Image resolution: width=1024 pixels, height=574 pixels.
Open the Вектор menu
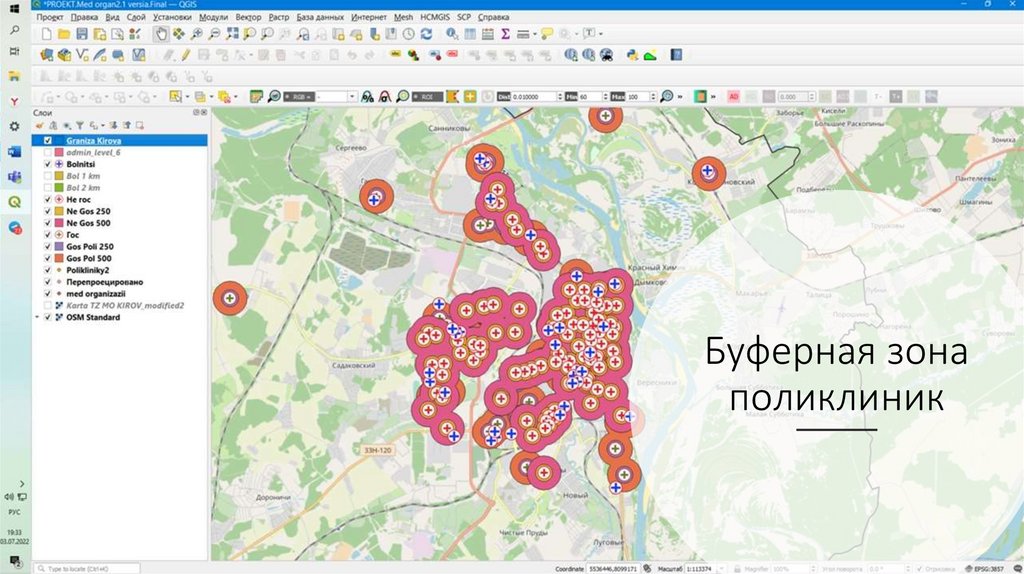click(248, 17)
